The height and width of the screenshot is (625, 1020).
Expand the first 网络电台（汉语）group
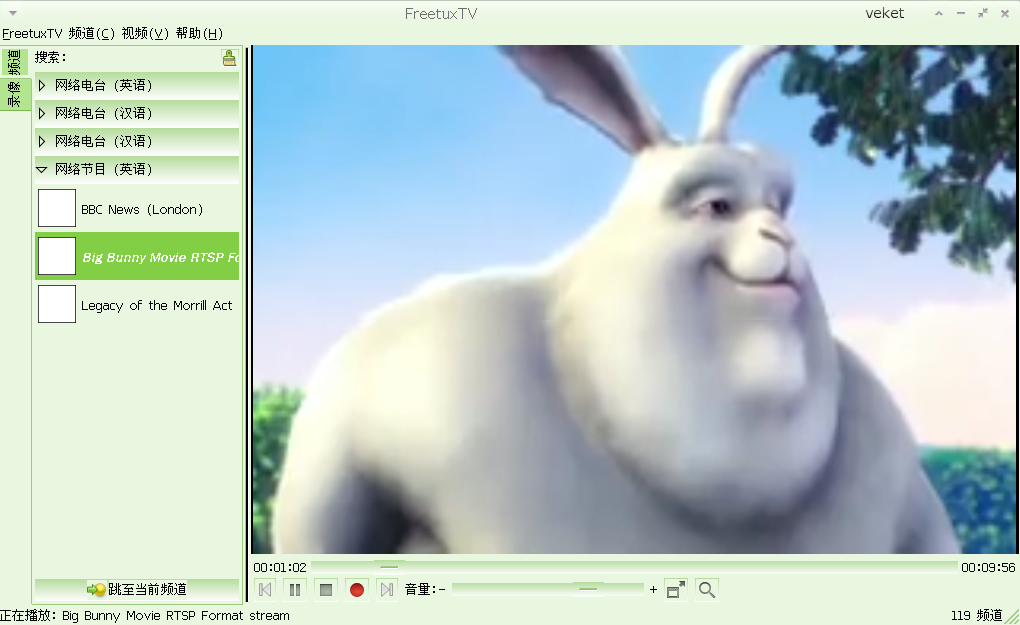[x=137, y=113]
